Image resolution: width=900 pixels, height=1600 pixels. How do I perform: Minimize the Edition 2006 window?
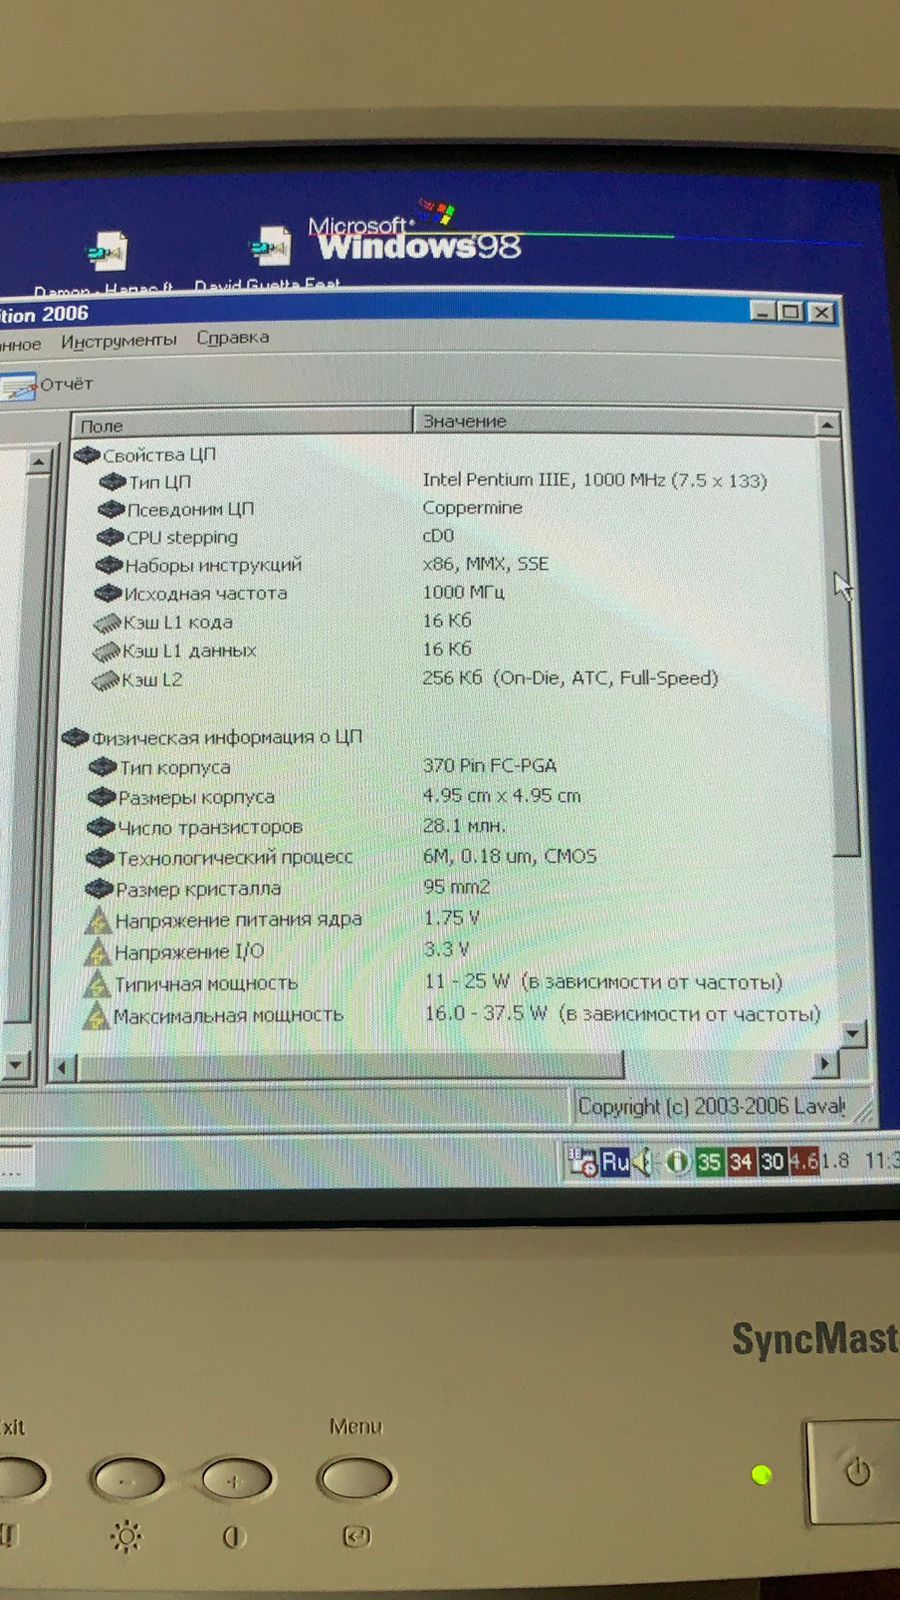[763, 312]
